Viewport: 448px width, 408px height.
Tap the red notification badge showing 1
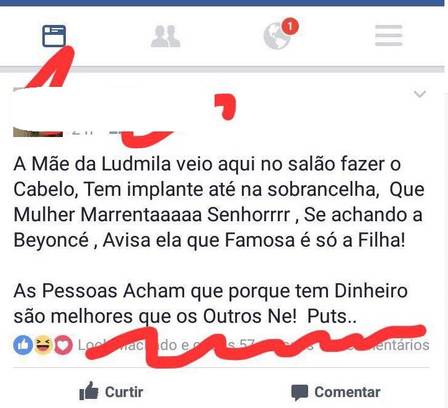tap(290, 26)
